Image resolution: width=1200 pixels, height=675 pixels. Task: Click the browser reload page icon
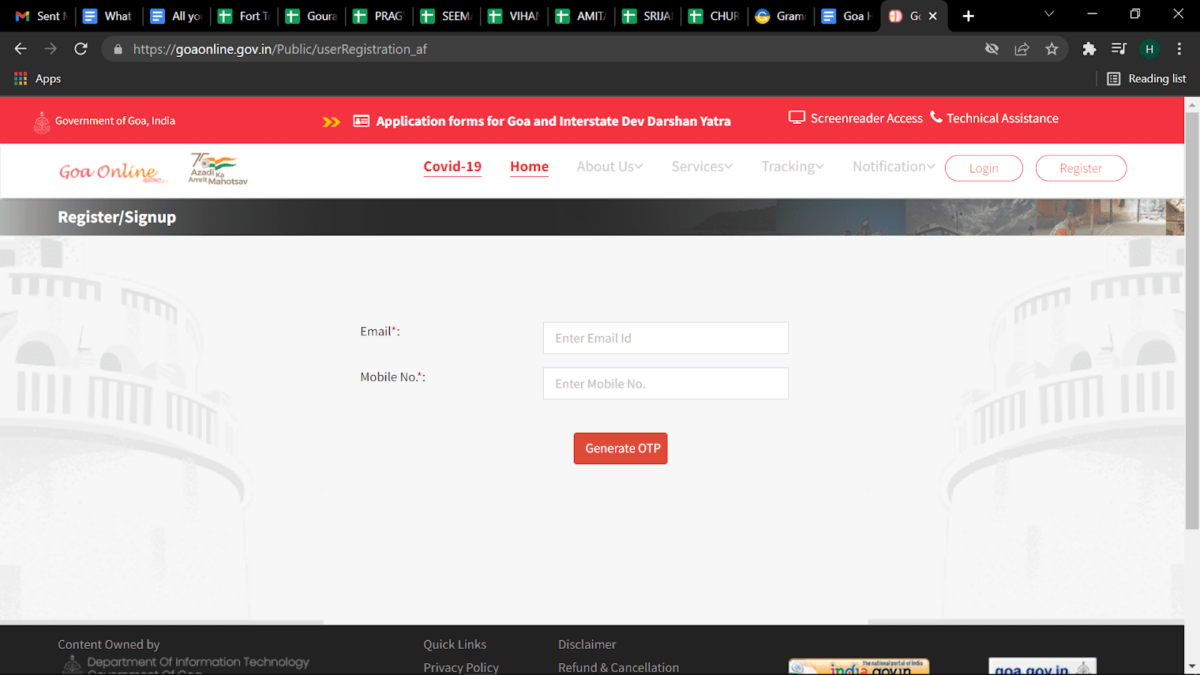point(80,49)
